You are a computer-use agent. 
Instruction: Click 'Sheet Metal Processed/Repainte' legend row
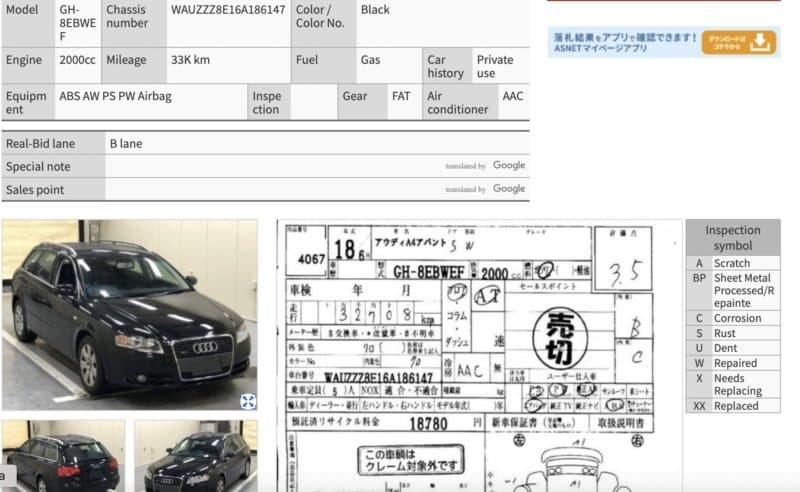click(733, 290)
